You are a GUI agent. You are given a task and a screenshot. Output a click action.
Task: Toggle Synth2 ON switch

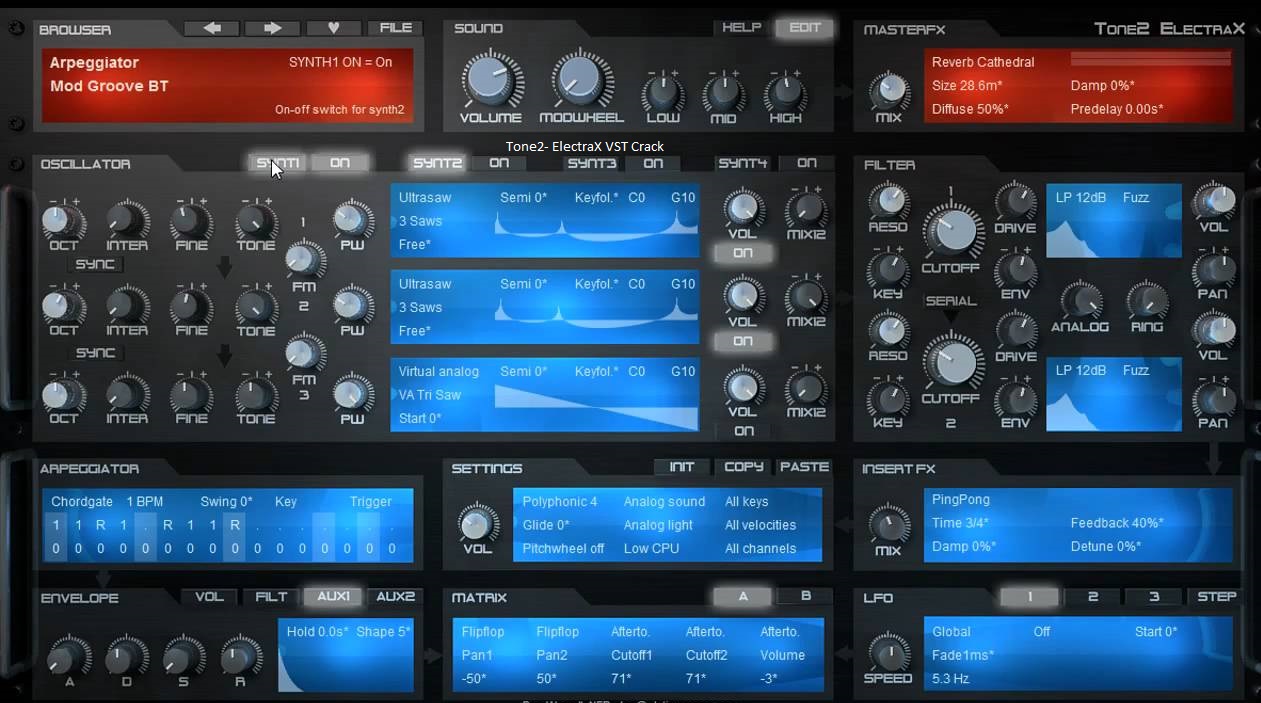[499, 163]
